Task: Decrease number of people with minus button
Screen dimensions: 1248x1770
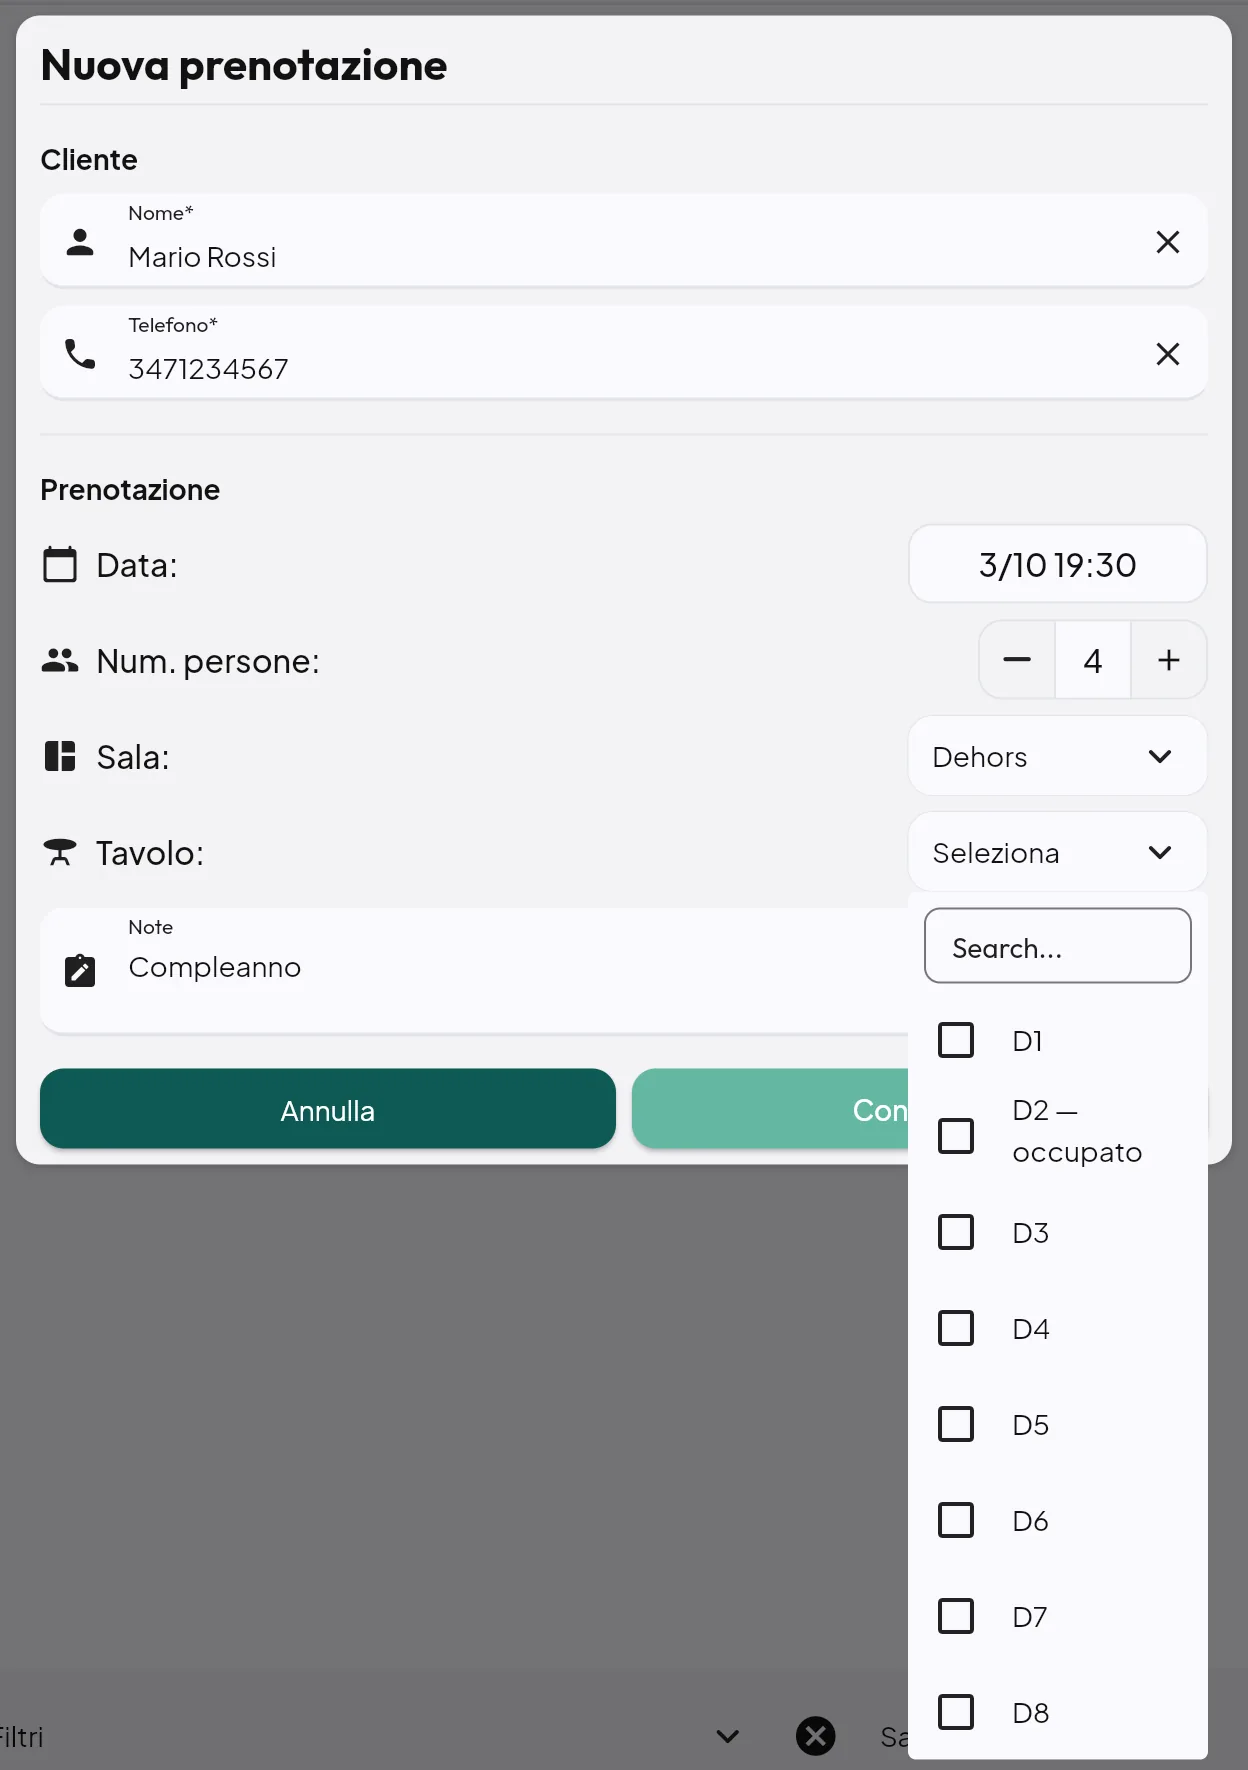Action: coord(1017,660)
